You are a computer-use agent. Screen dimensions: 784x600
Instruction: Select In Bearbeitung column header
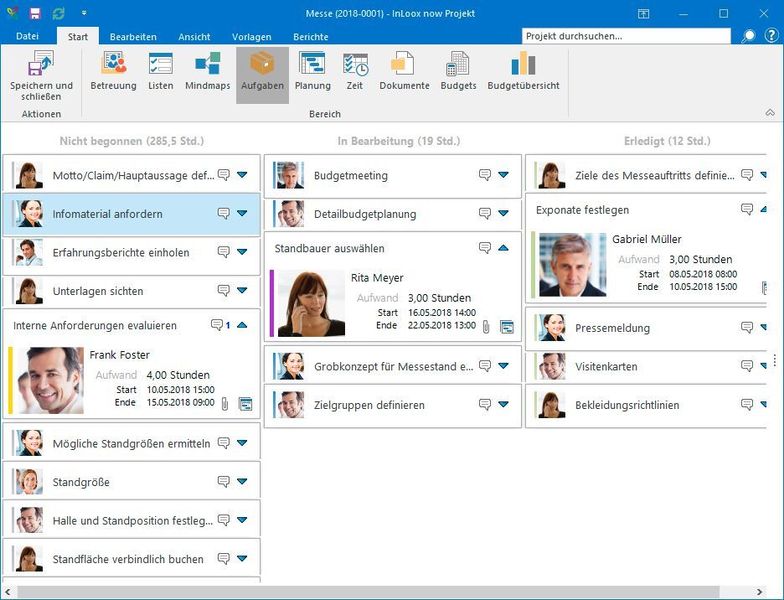pyautogui.click(x=398, y=141)
